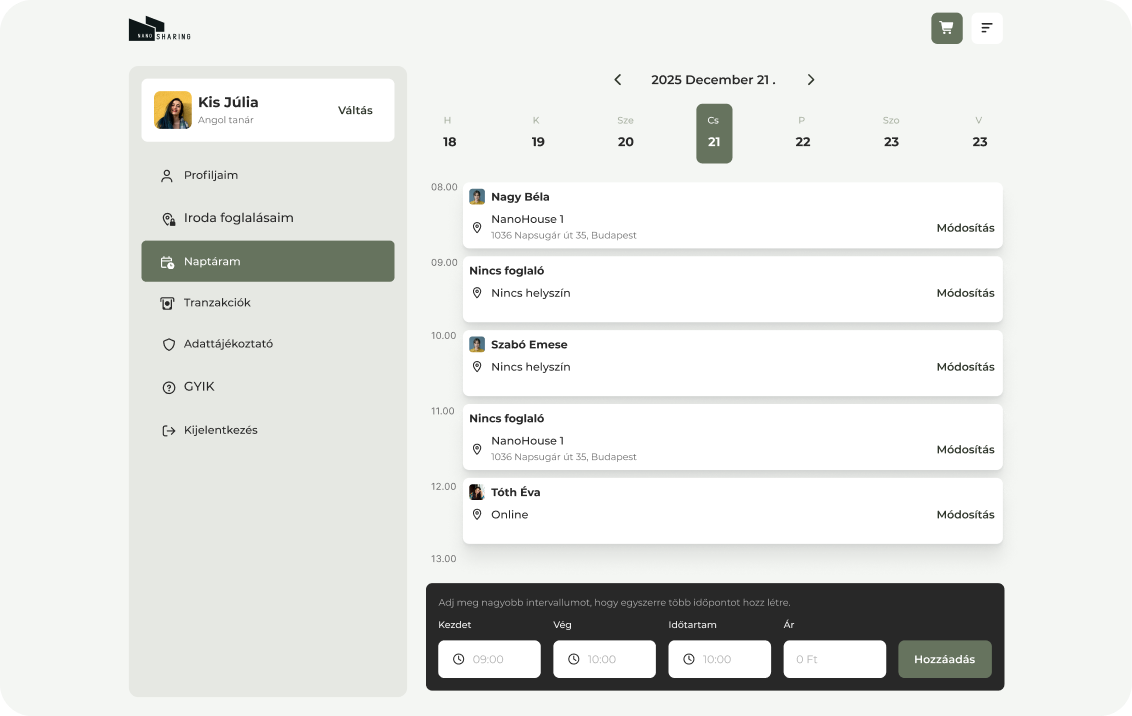Click clock icon in Vég field
Viewport: 1132px width, 716px height.
[574, 659]
